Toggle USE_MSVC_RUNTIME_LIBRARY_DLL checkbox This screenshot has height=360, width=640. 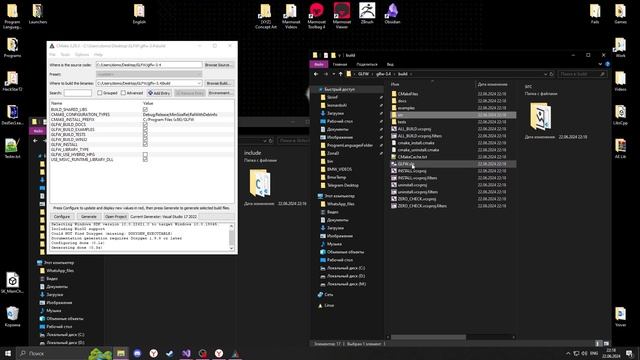(145, 159)
